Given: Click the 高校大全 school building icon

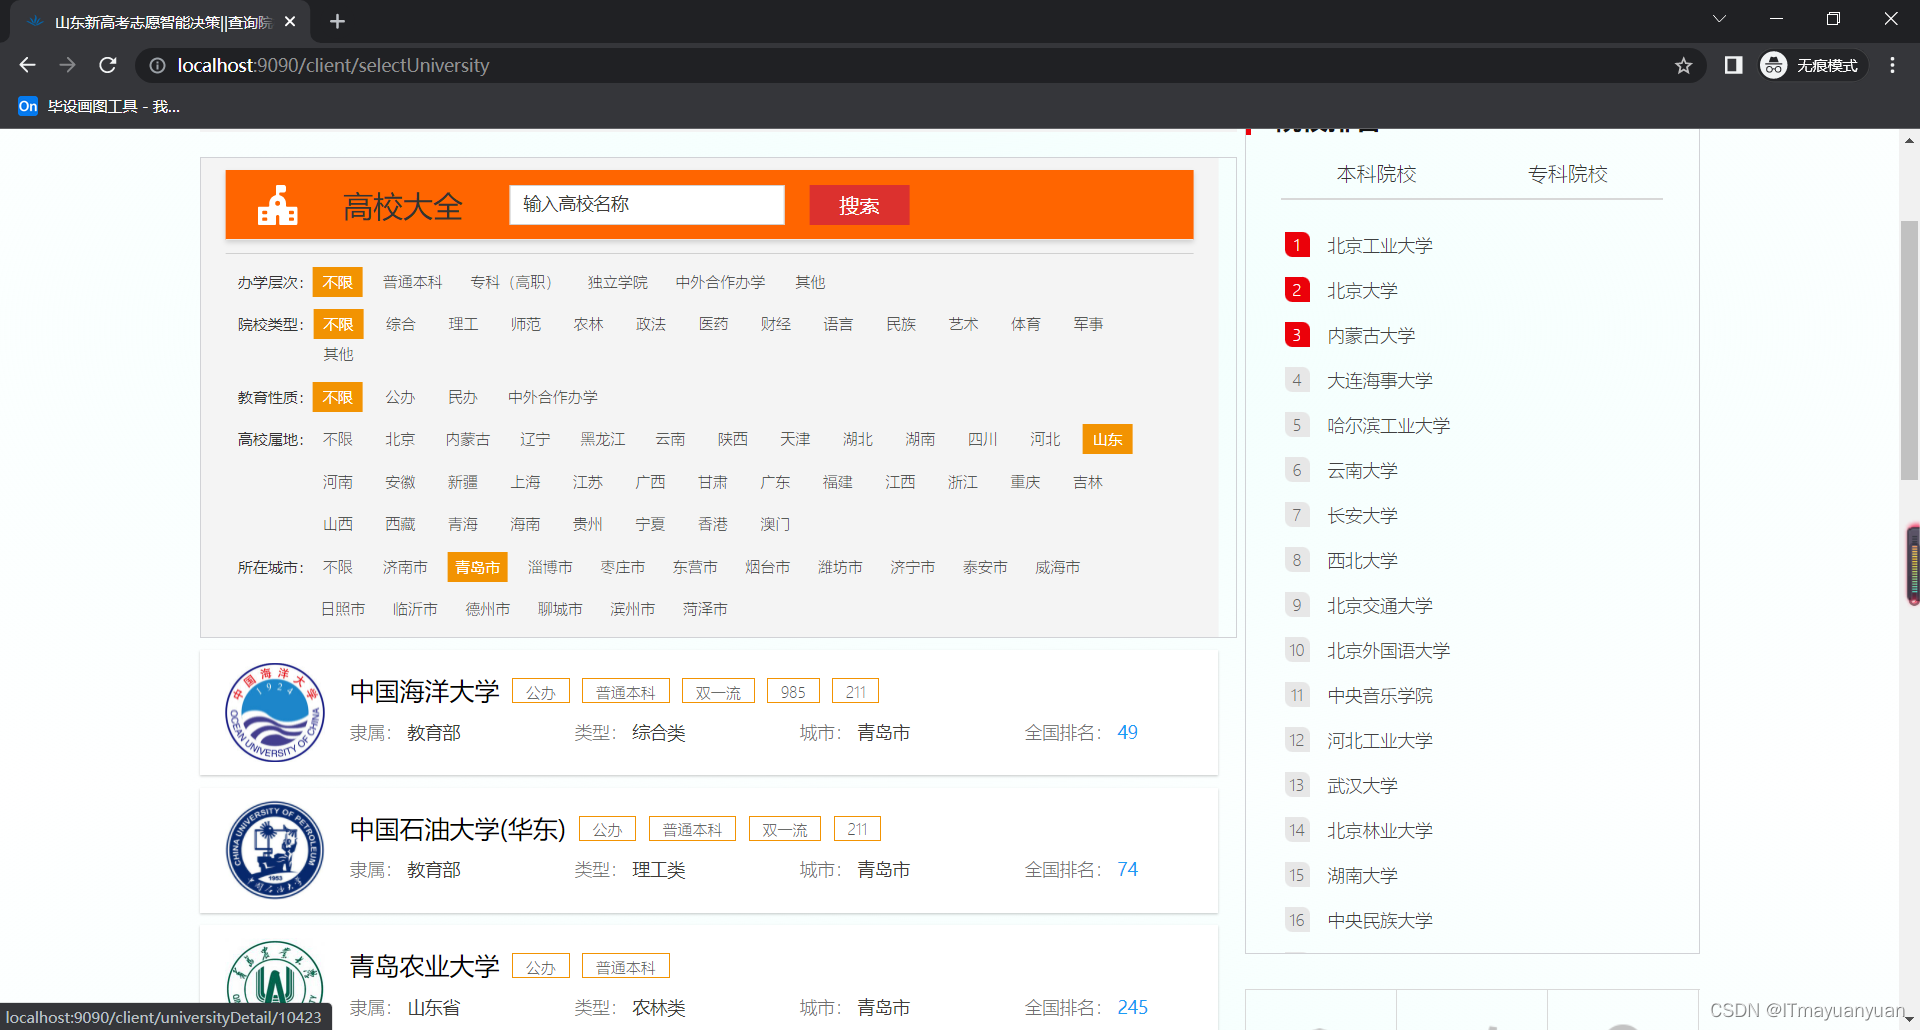Looking at the screenshot, I should coord(278,205).
